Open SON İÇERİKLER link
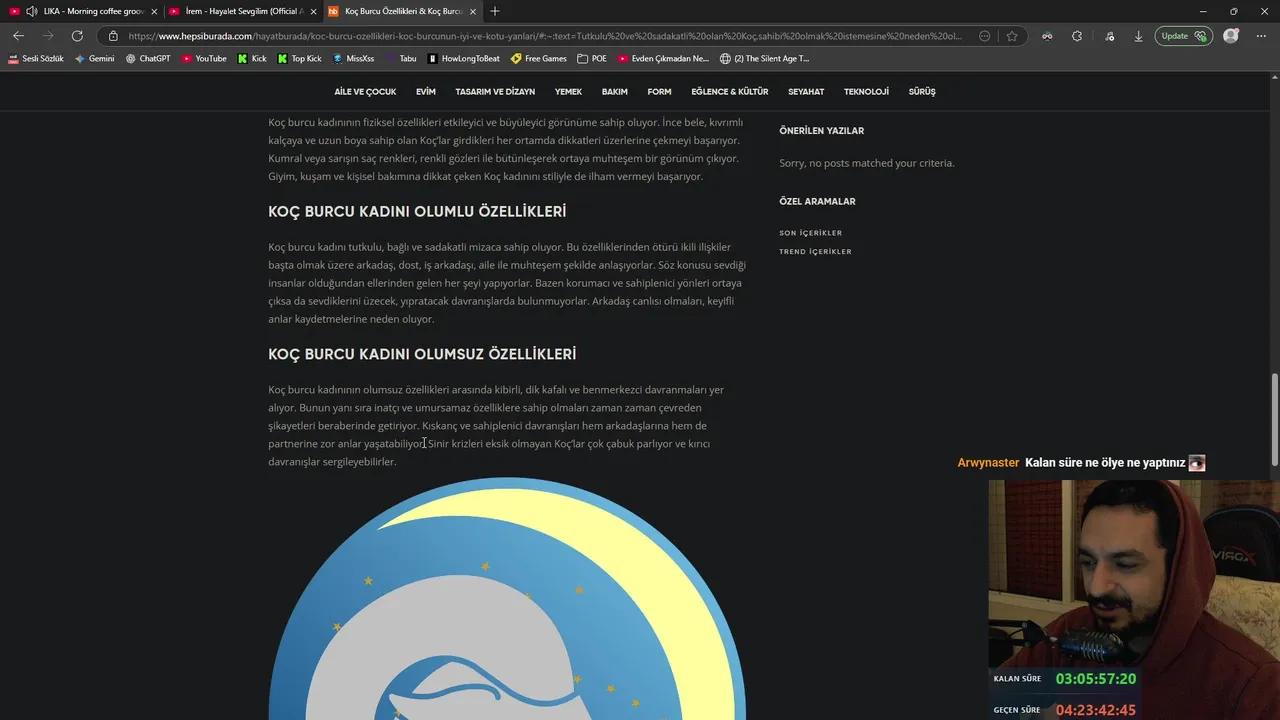 pos(811,233)
